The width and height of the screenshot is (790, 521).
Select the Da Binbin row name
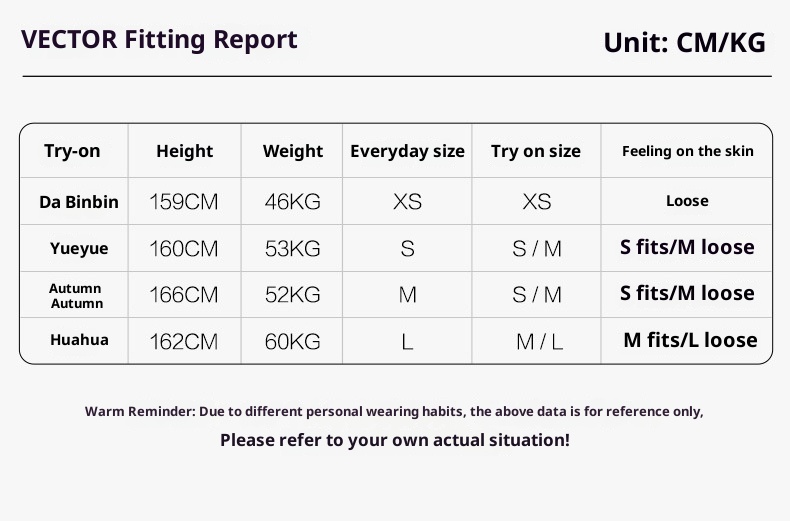[x=78, y=202]
